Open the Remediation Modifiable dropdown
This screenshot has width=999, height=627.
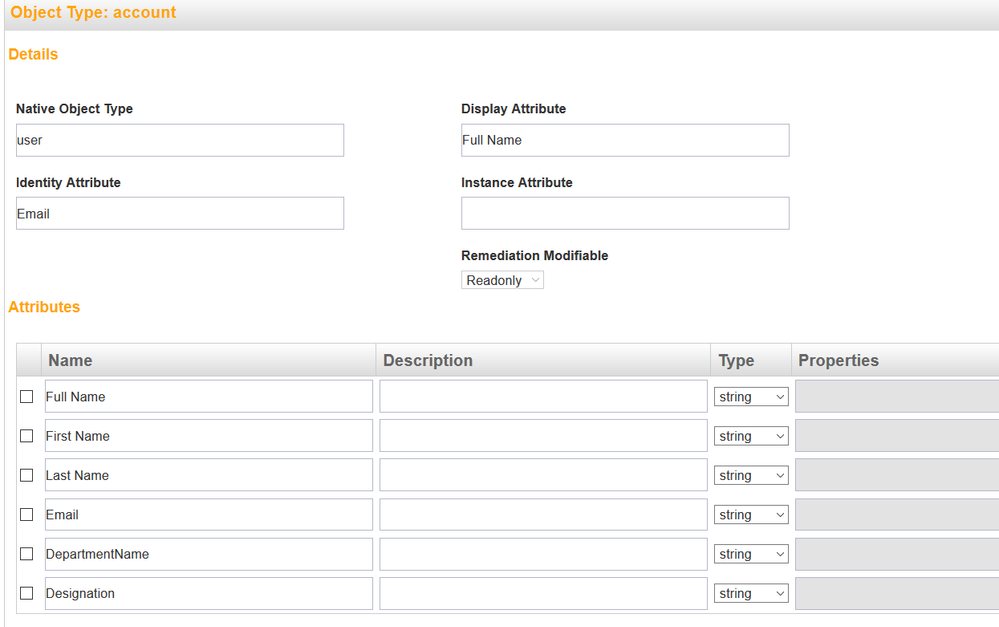(x=502, y=281)
